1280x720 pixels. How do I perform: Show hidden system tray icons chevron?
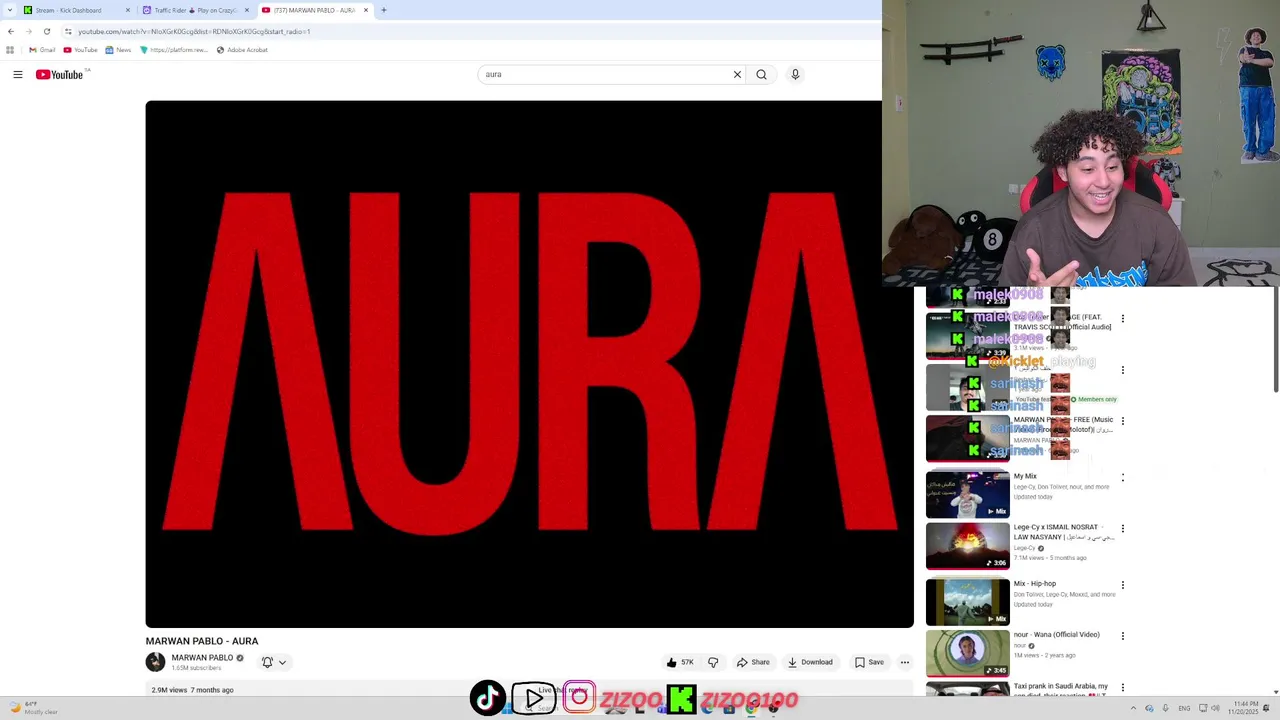point(1133,708)
